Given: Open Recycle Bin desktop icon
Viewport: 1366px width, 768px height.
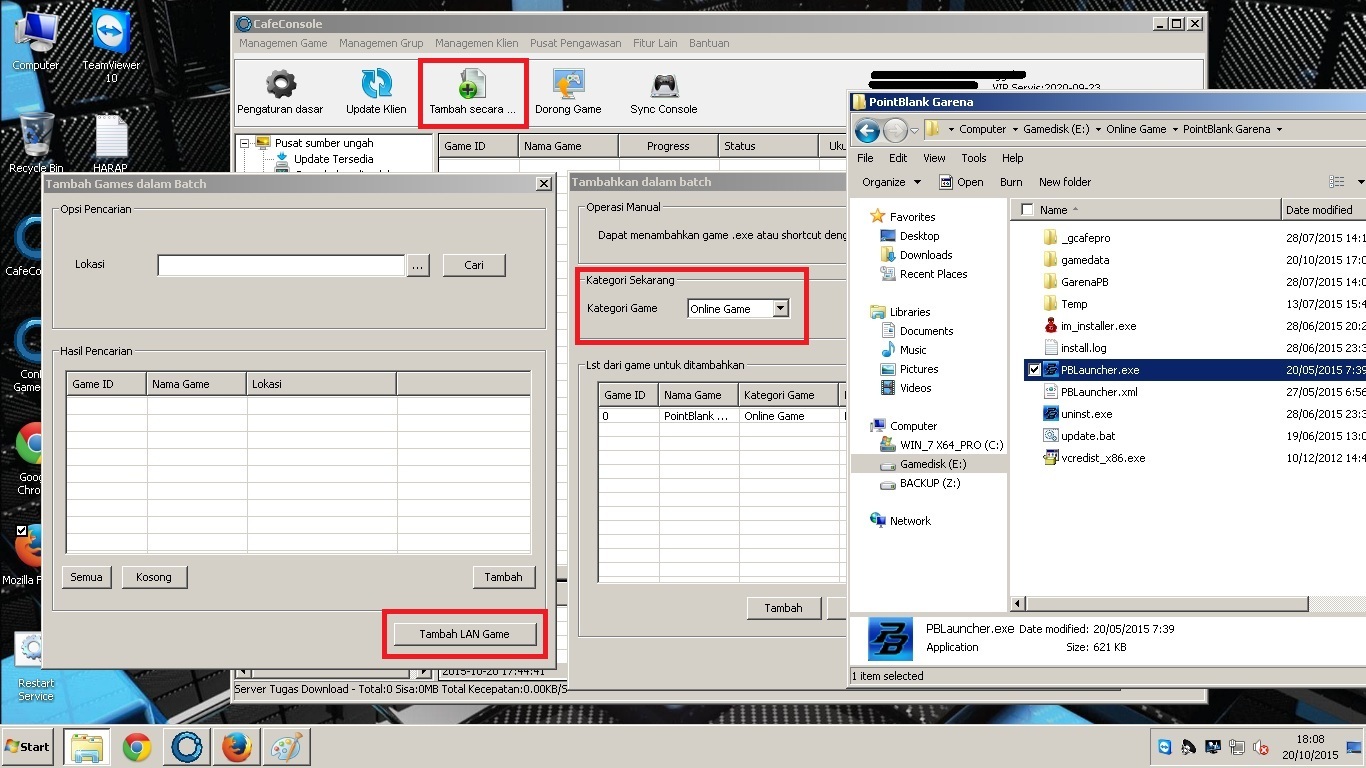Looking at the screenshot, I should tap(36, 142).
